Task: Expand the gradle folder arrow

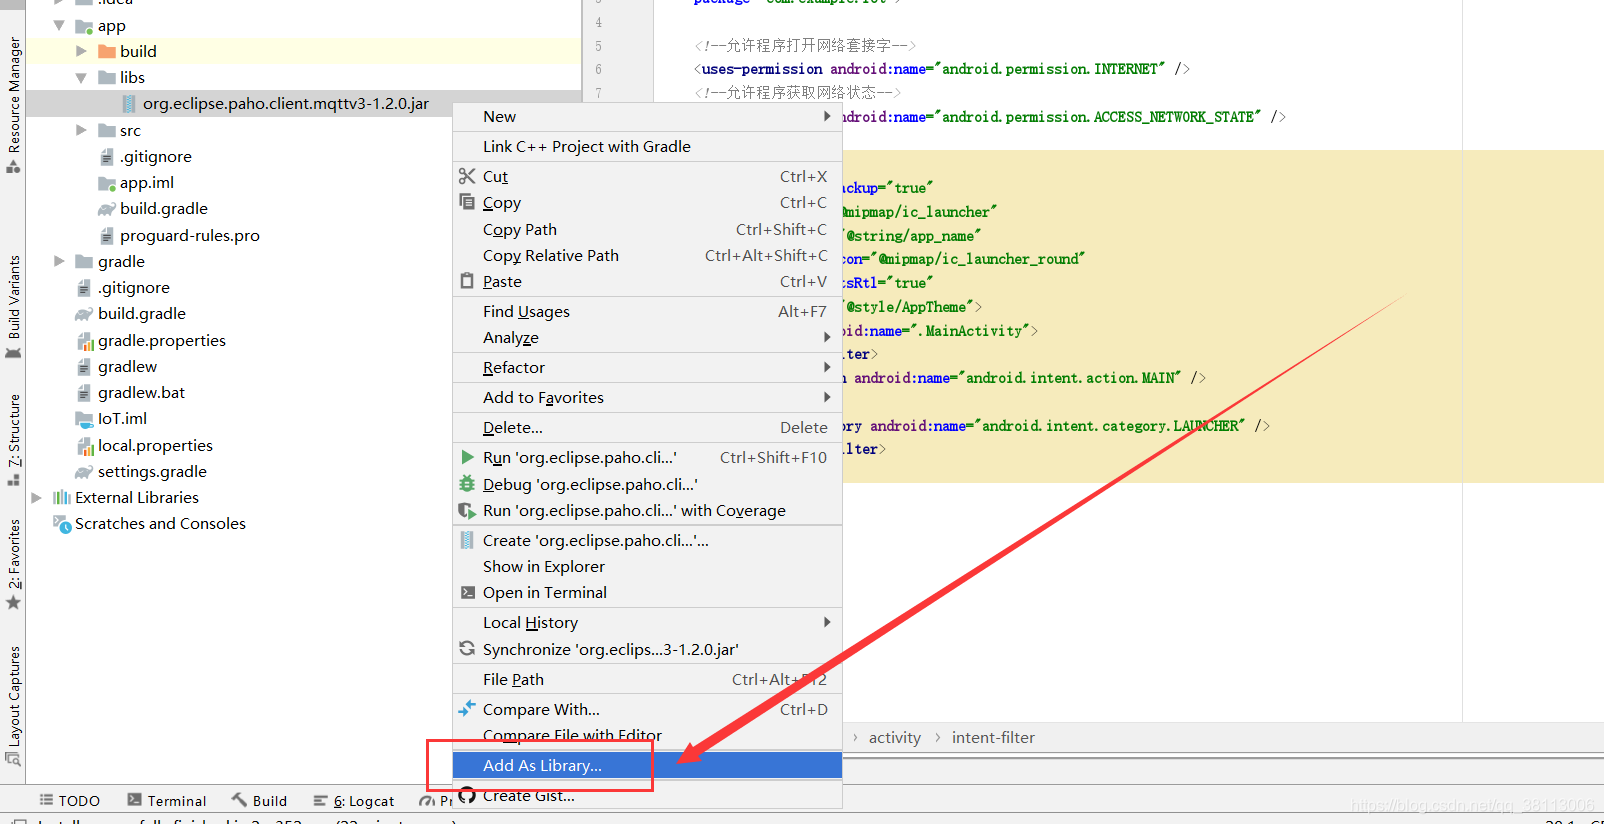Action: (59, 261)
